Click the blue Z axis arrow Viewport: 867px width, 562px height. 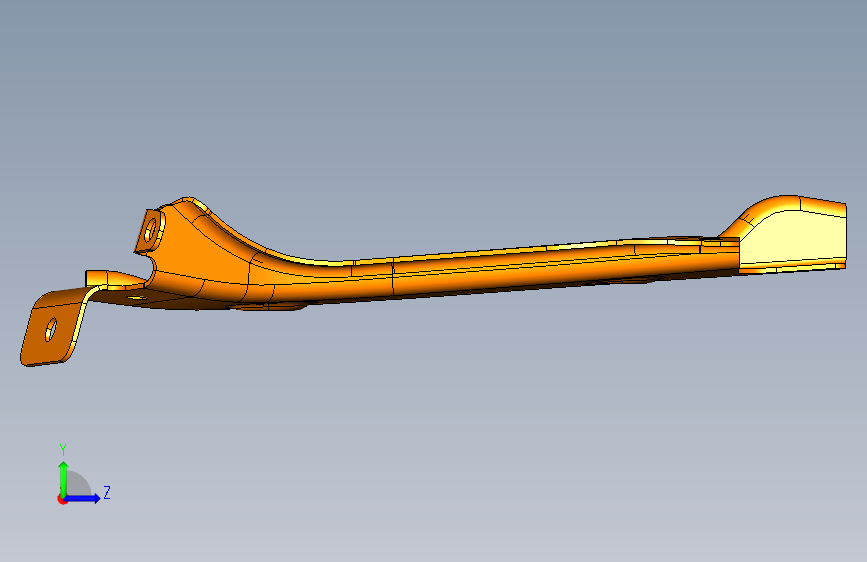pyautogui.click(x=83, y=498)
